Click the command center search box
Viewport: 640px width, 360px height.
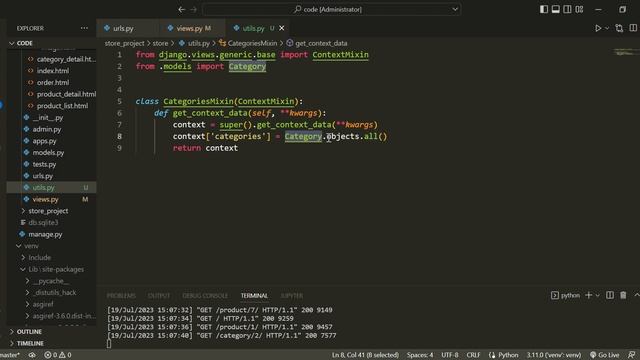pos(331,9)
